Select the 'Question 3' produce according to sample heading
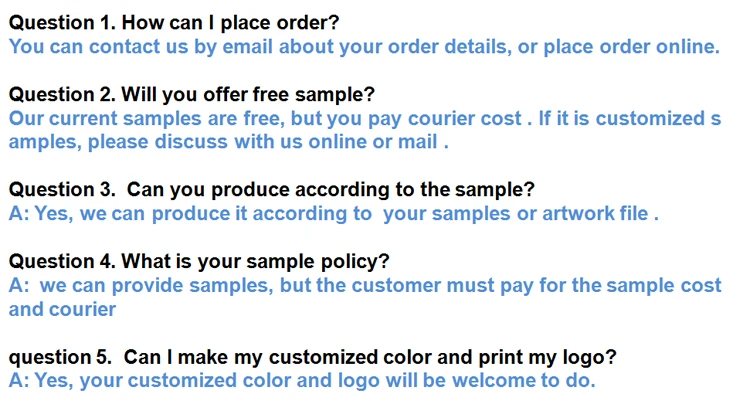 [271, 190]
